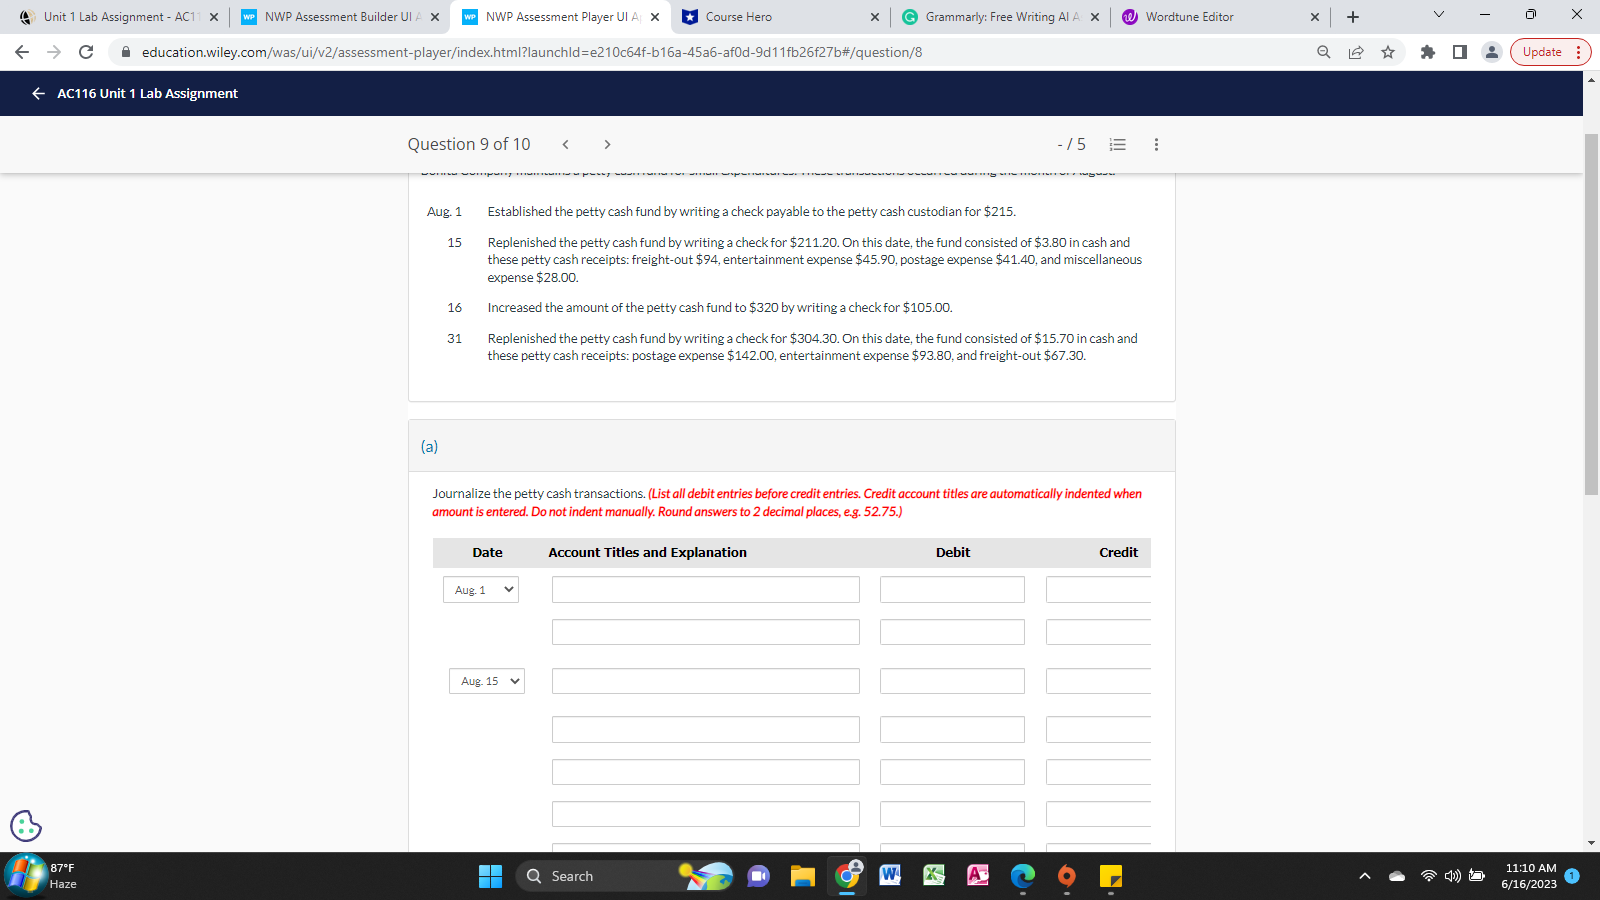The height and width of the screenshot is (900, 1600).
Task: Go to the next question with the right chevron
Action: [x=607, y=144]
